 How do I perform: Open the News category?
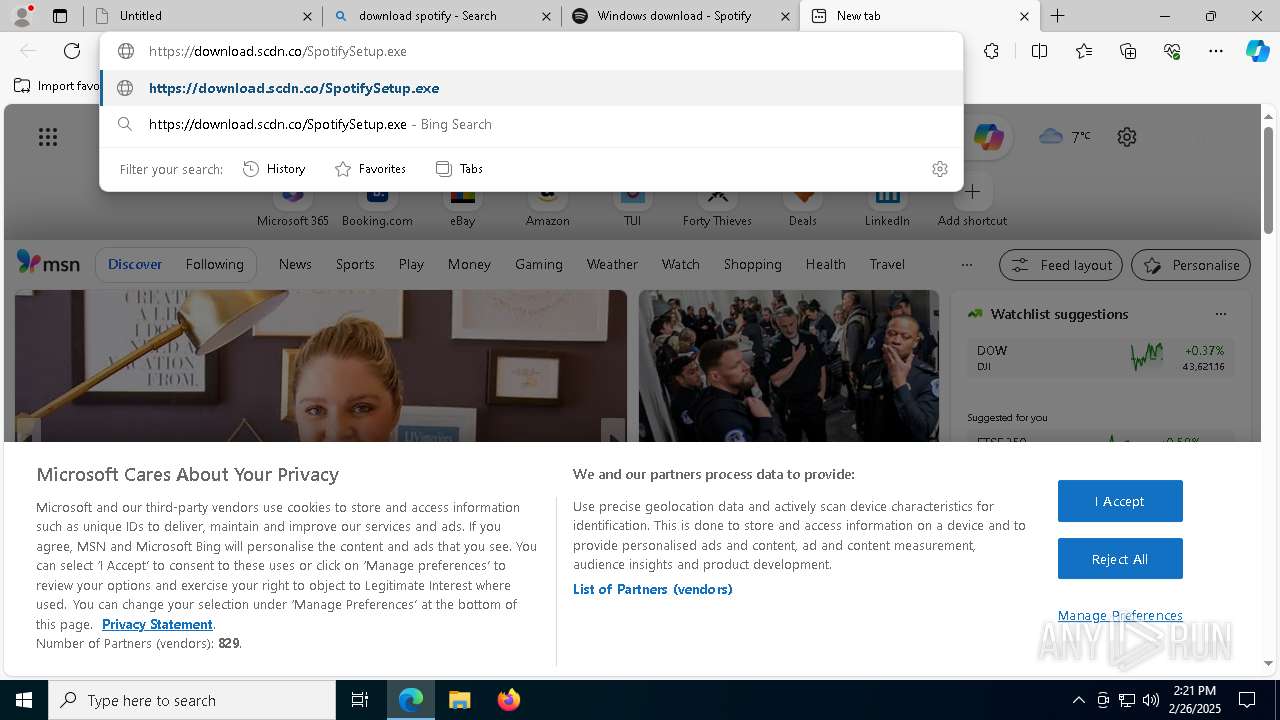(x=295, y=264)
